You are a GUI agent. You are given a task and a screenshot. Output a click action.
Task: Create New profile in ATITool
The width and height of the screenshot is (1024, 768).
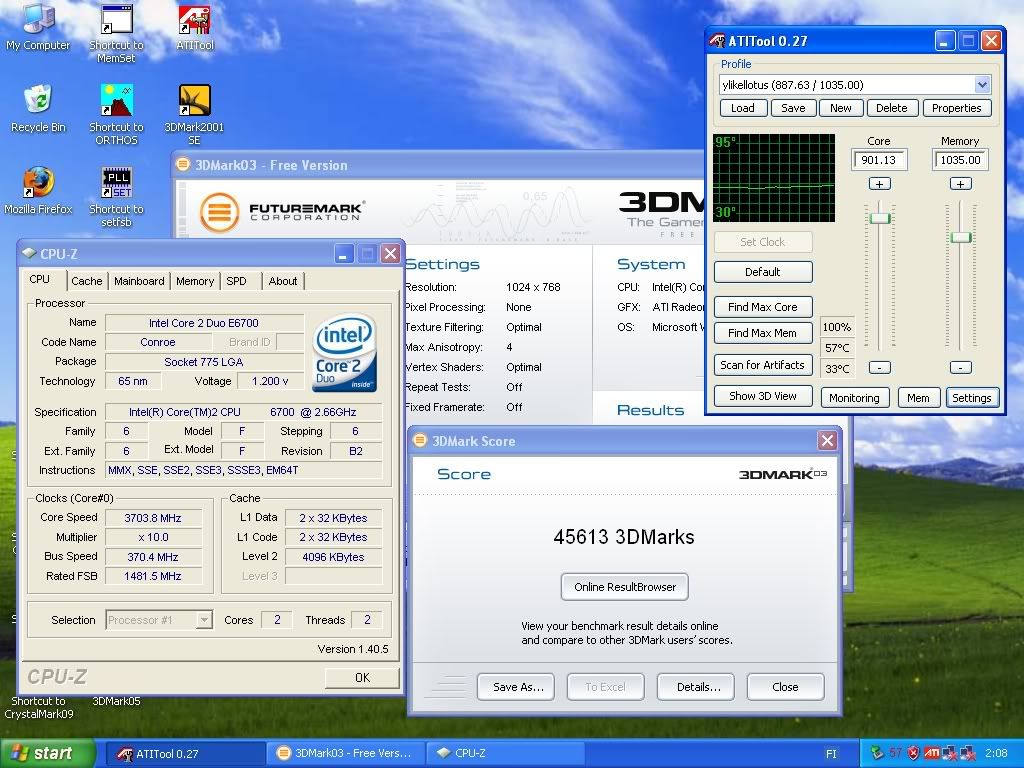(840, 108)
